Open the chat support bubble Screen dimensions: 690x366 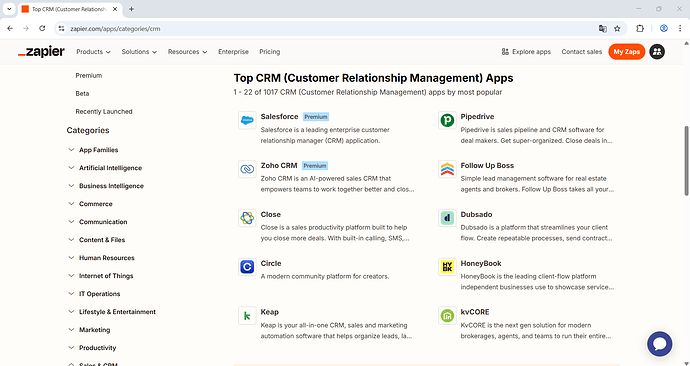(659, 344)
